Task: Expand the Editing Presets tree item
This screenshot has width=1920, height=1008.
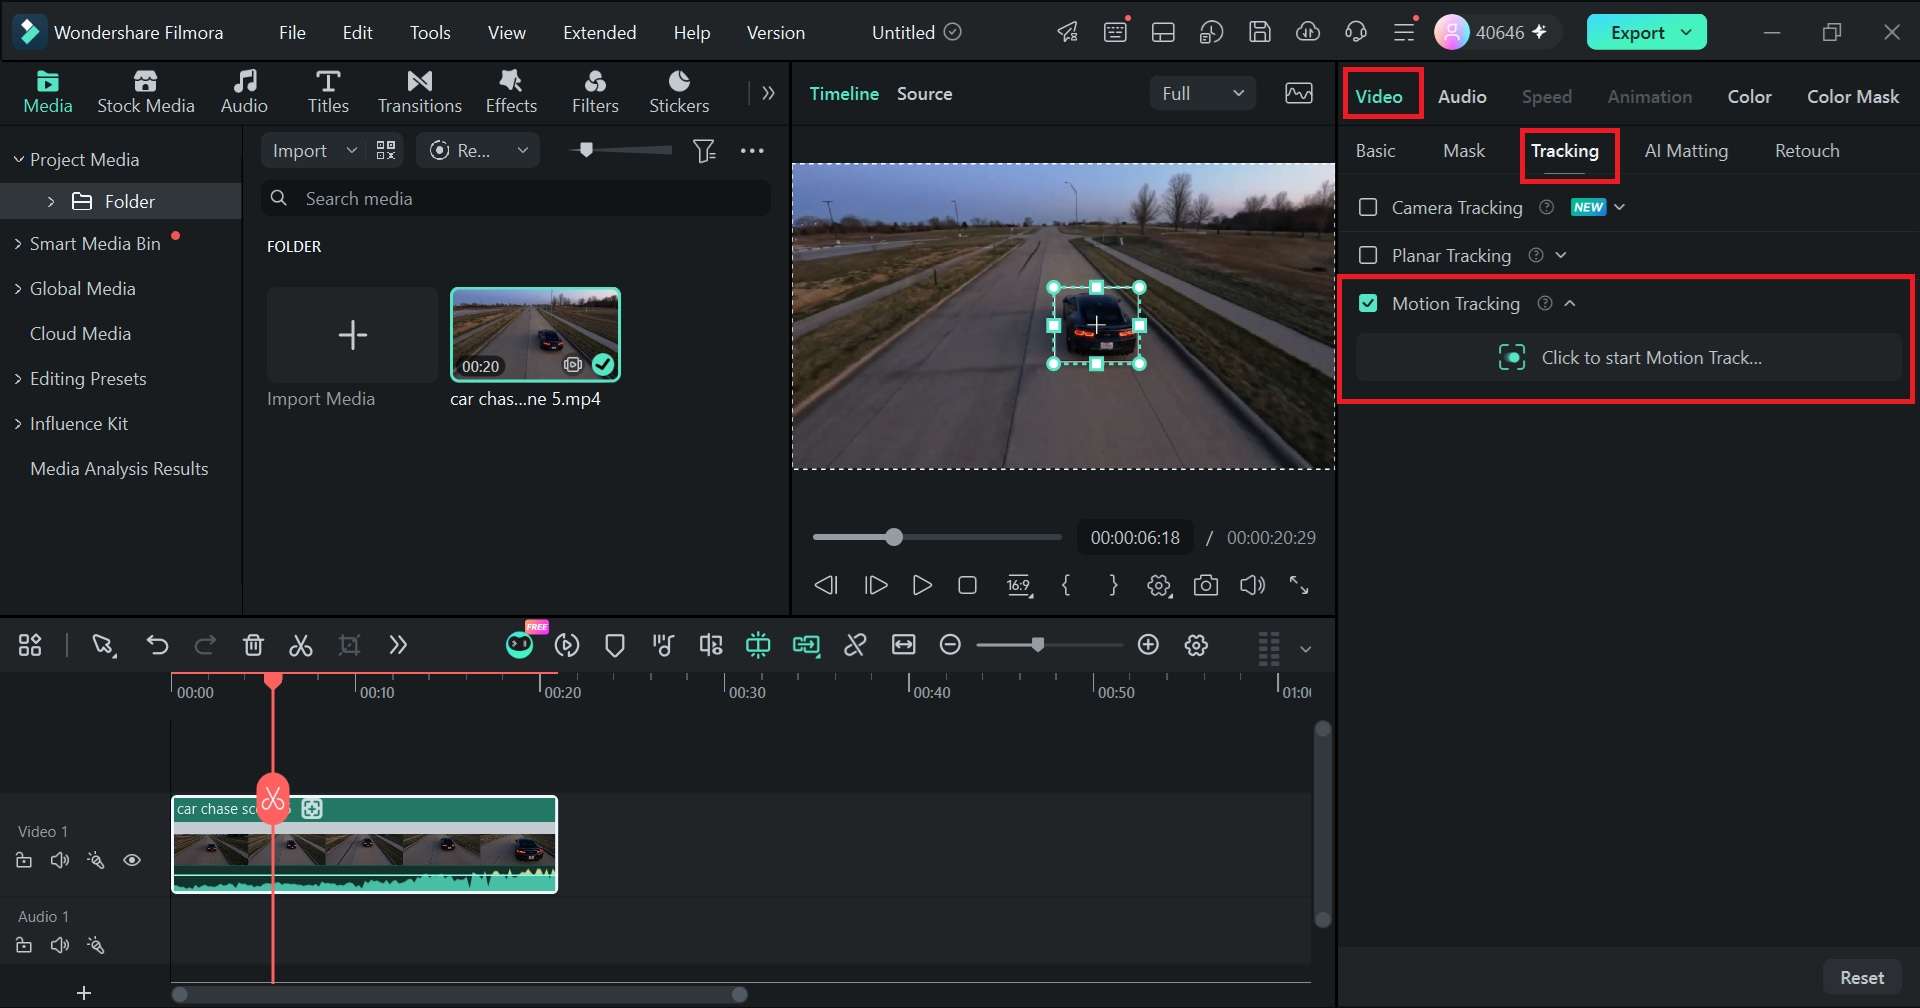Action: [x=18, y=379]
